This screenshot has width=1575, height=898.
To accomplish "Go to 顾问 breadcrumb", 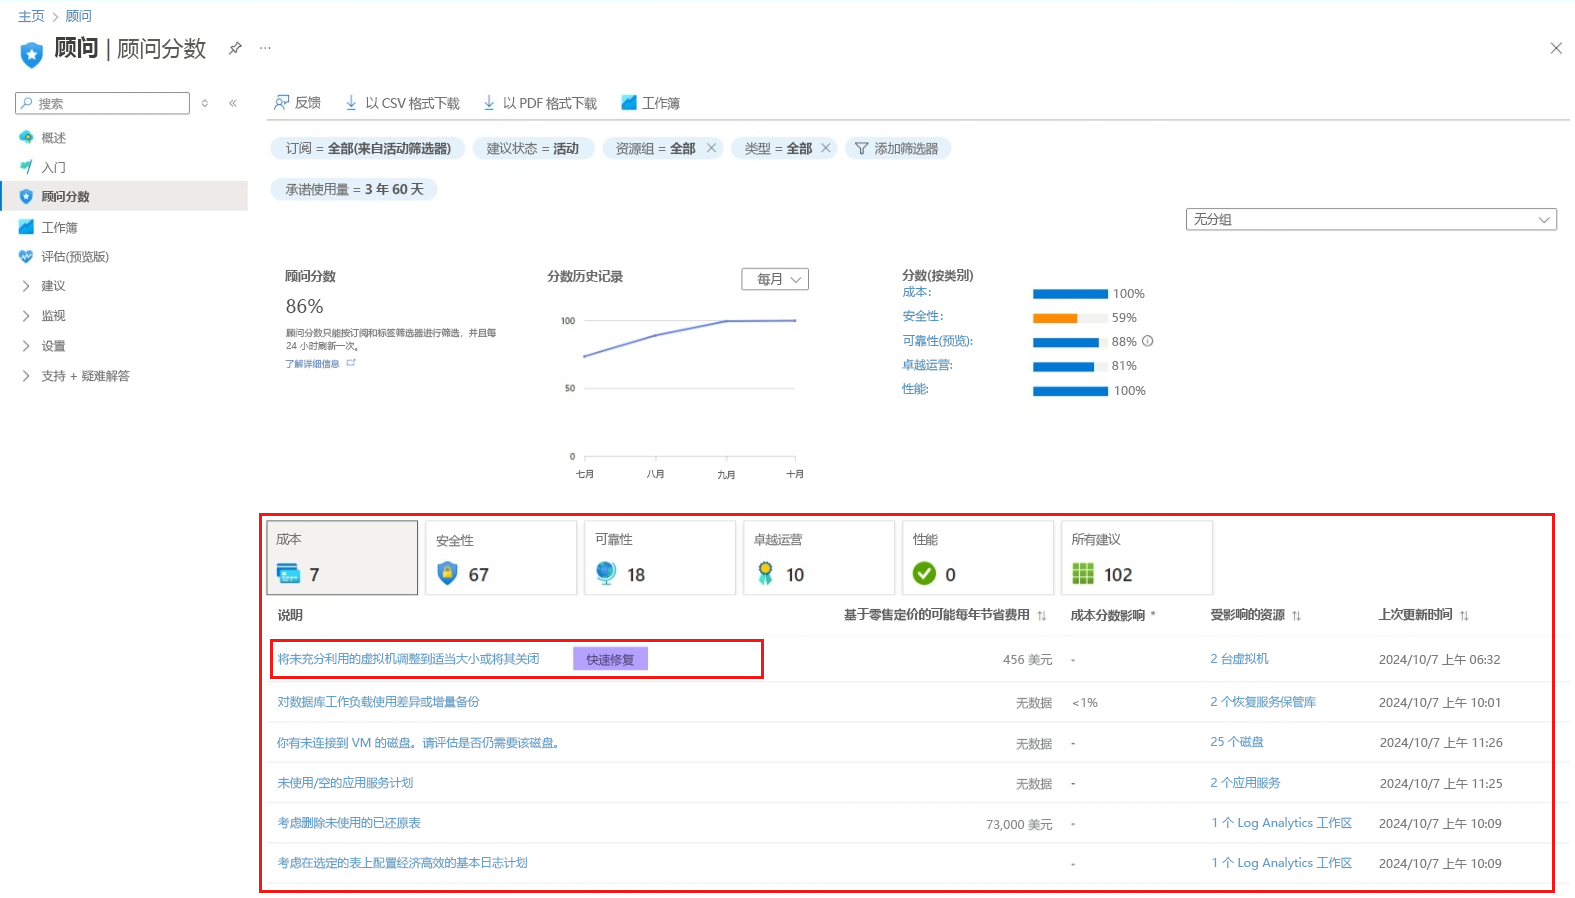I will pyautogui.click(x=78, y=16).
